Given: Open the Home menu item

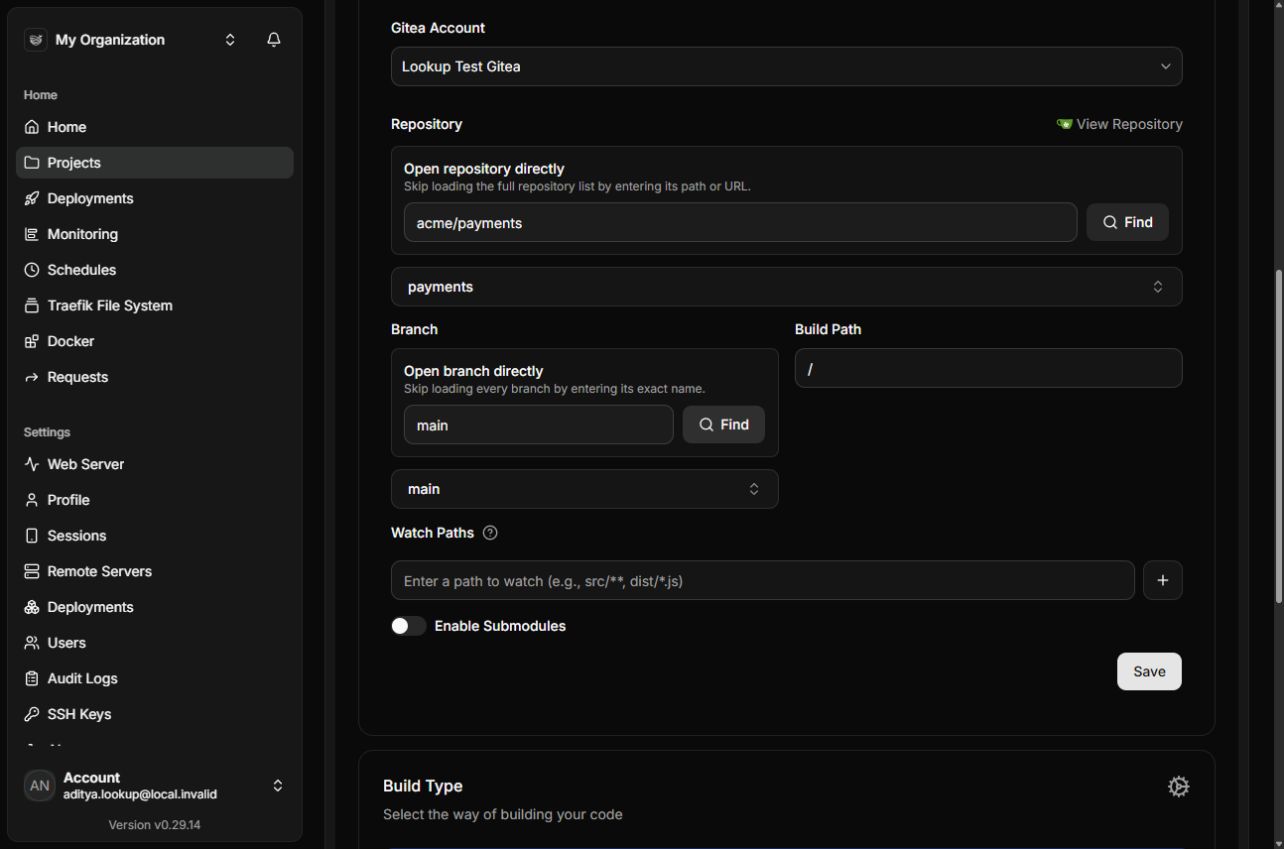Looking at the screenshot, I should [x=155, y=127].
